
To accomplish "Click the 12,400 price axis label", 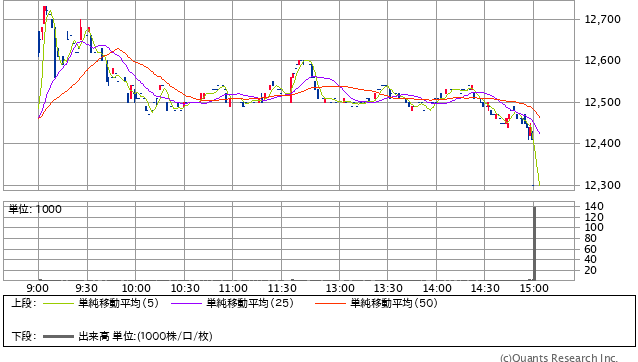I will pyautogui.click(x=602, y=143).
